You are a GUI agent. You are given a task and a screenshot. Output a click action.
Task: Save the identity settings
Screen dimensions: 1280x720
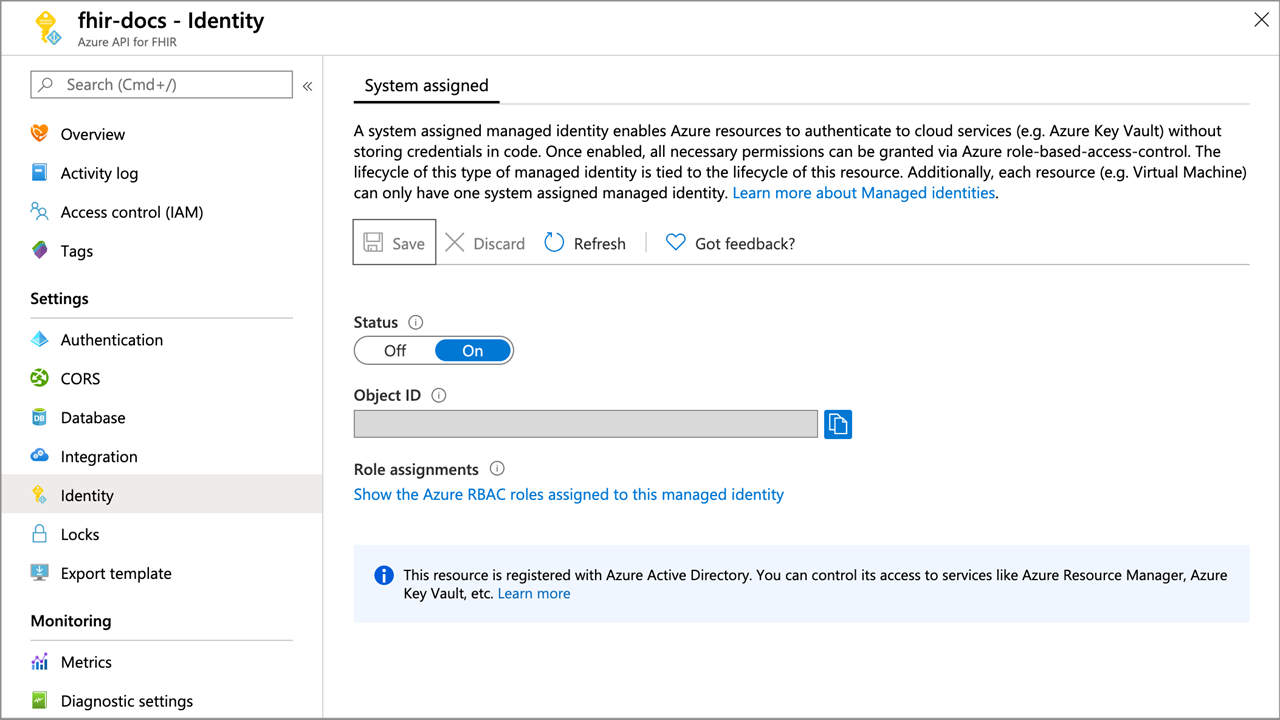coord(395,243)
